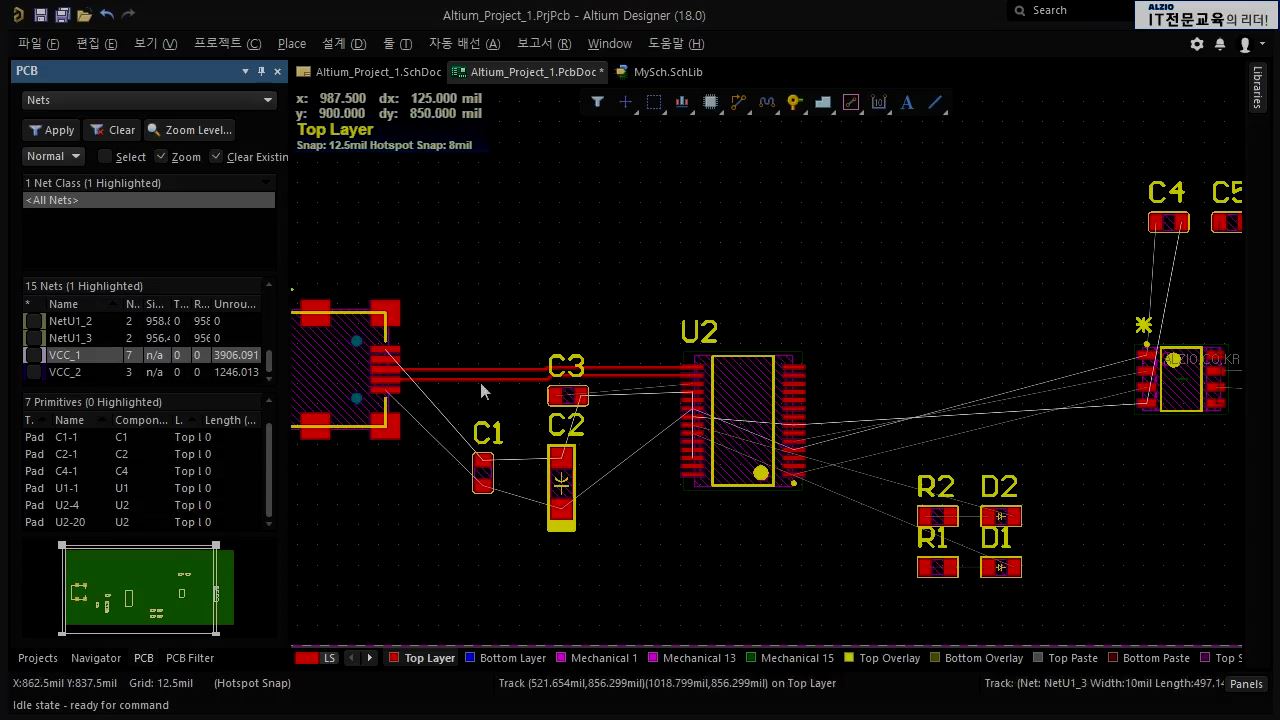
Task: Select the snap crosshair tool in PCB toolbar
Action: 625,102
